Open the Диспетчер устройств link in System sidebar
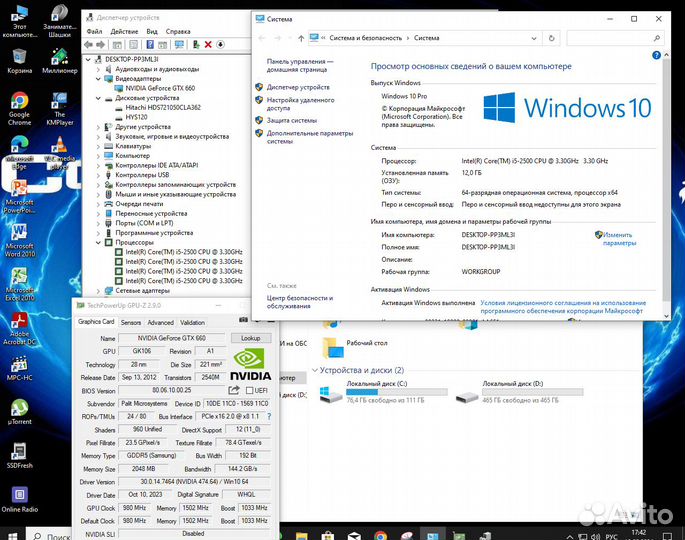This screenshot has height=540, width=685. 298,87
